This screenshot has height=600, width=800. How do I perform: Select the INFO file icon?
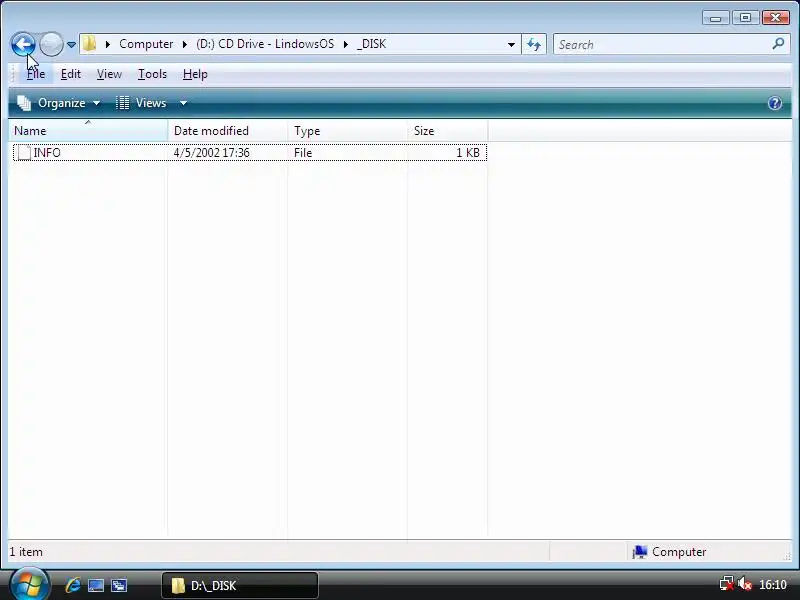[x=24, y=153]
